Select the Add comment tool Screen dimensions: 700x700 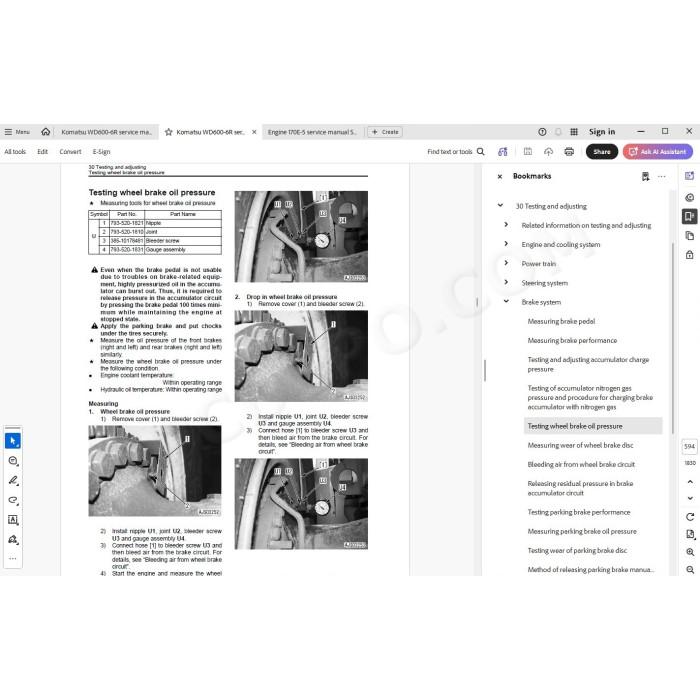(13, 461)
